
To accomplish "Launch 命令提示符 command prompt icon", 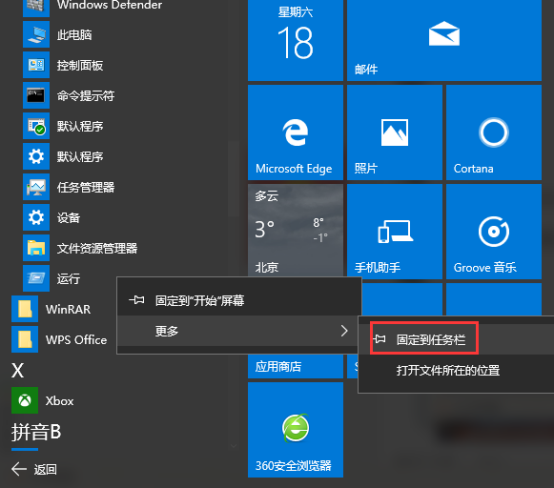I will tap(36, 95).
